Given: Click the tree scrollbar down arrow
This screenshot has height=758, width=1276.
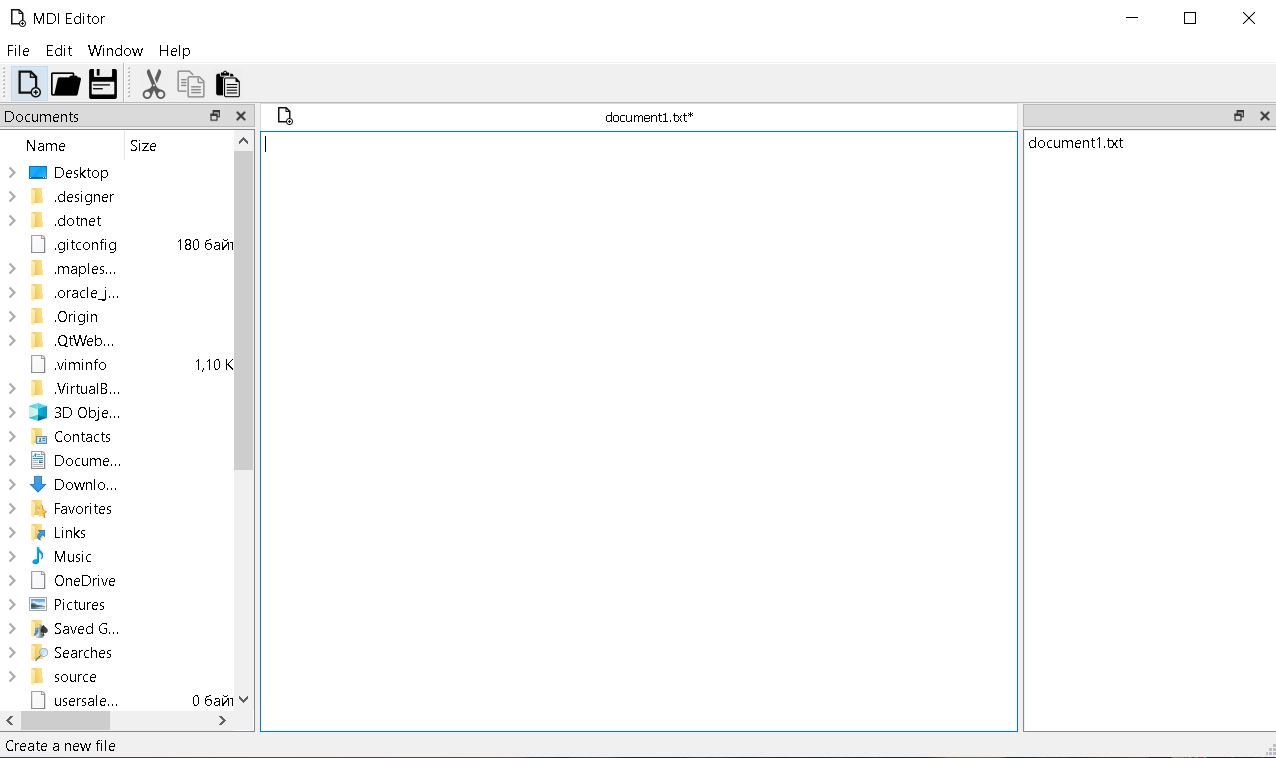Looking at the screenshot, I should (x=243, y=701).
